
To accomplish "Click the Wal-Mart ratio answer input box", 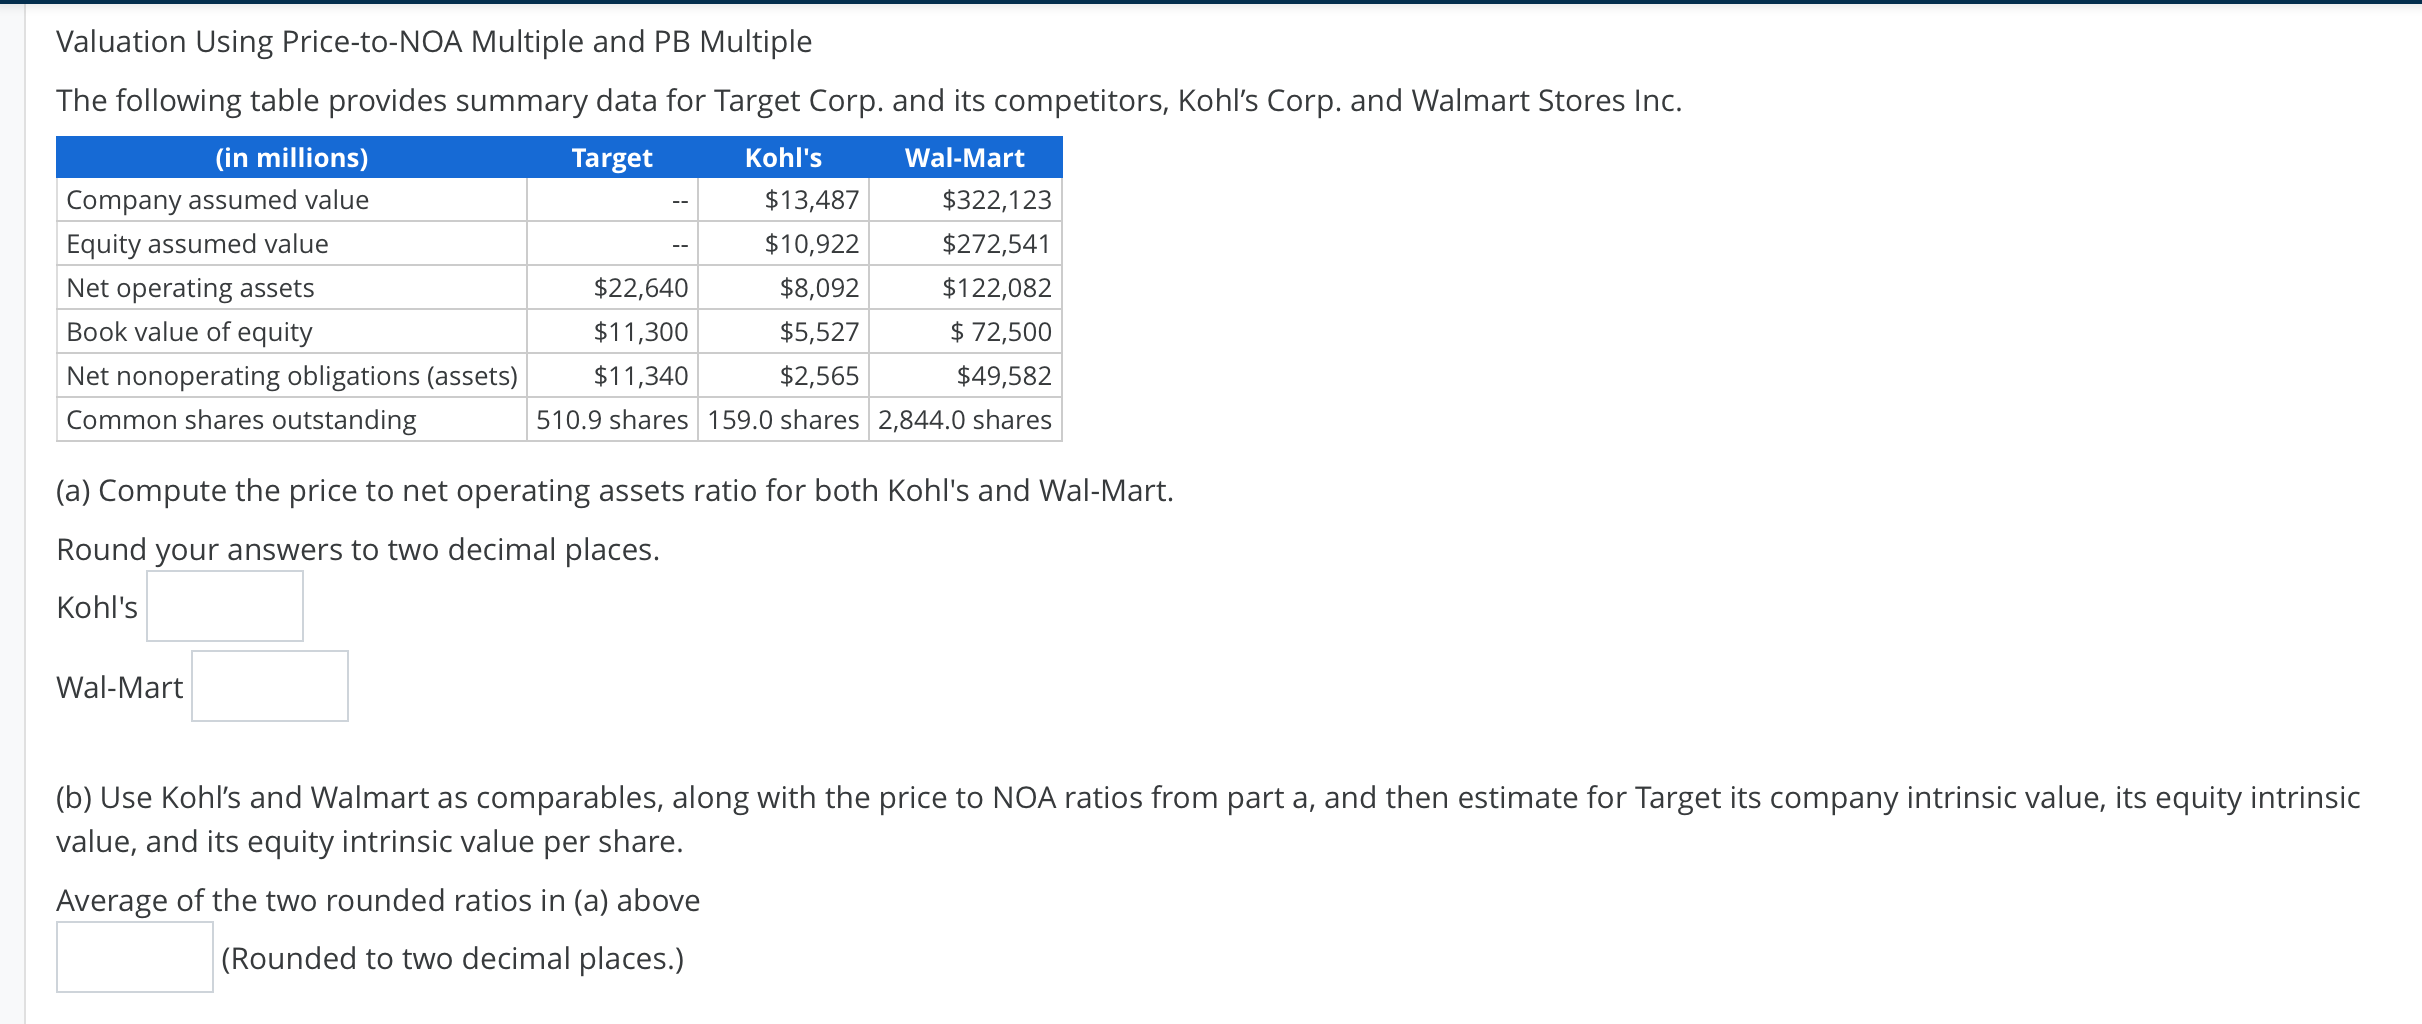I will [x=270, y=686].
